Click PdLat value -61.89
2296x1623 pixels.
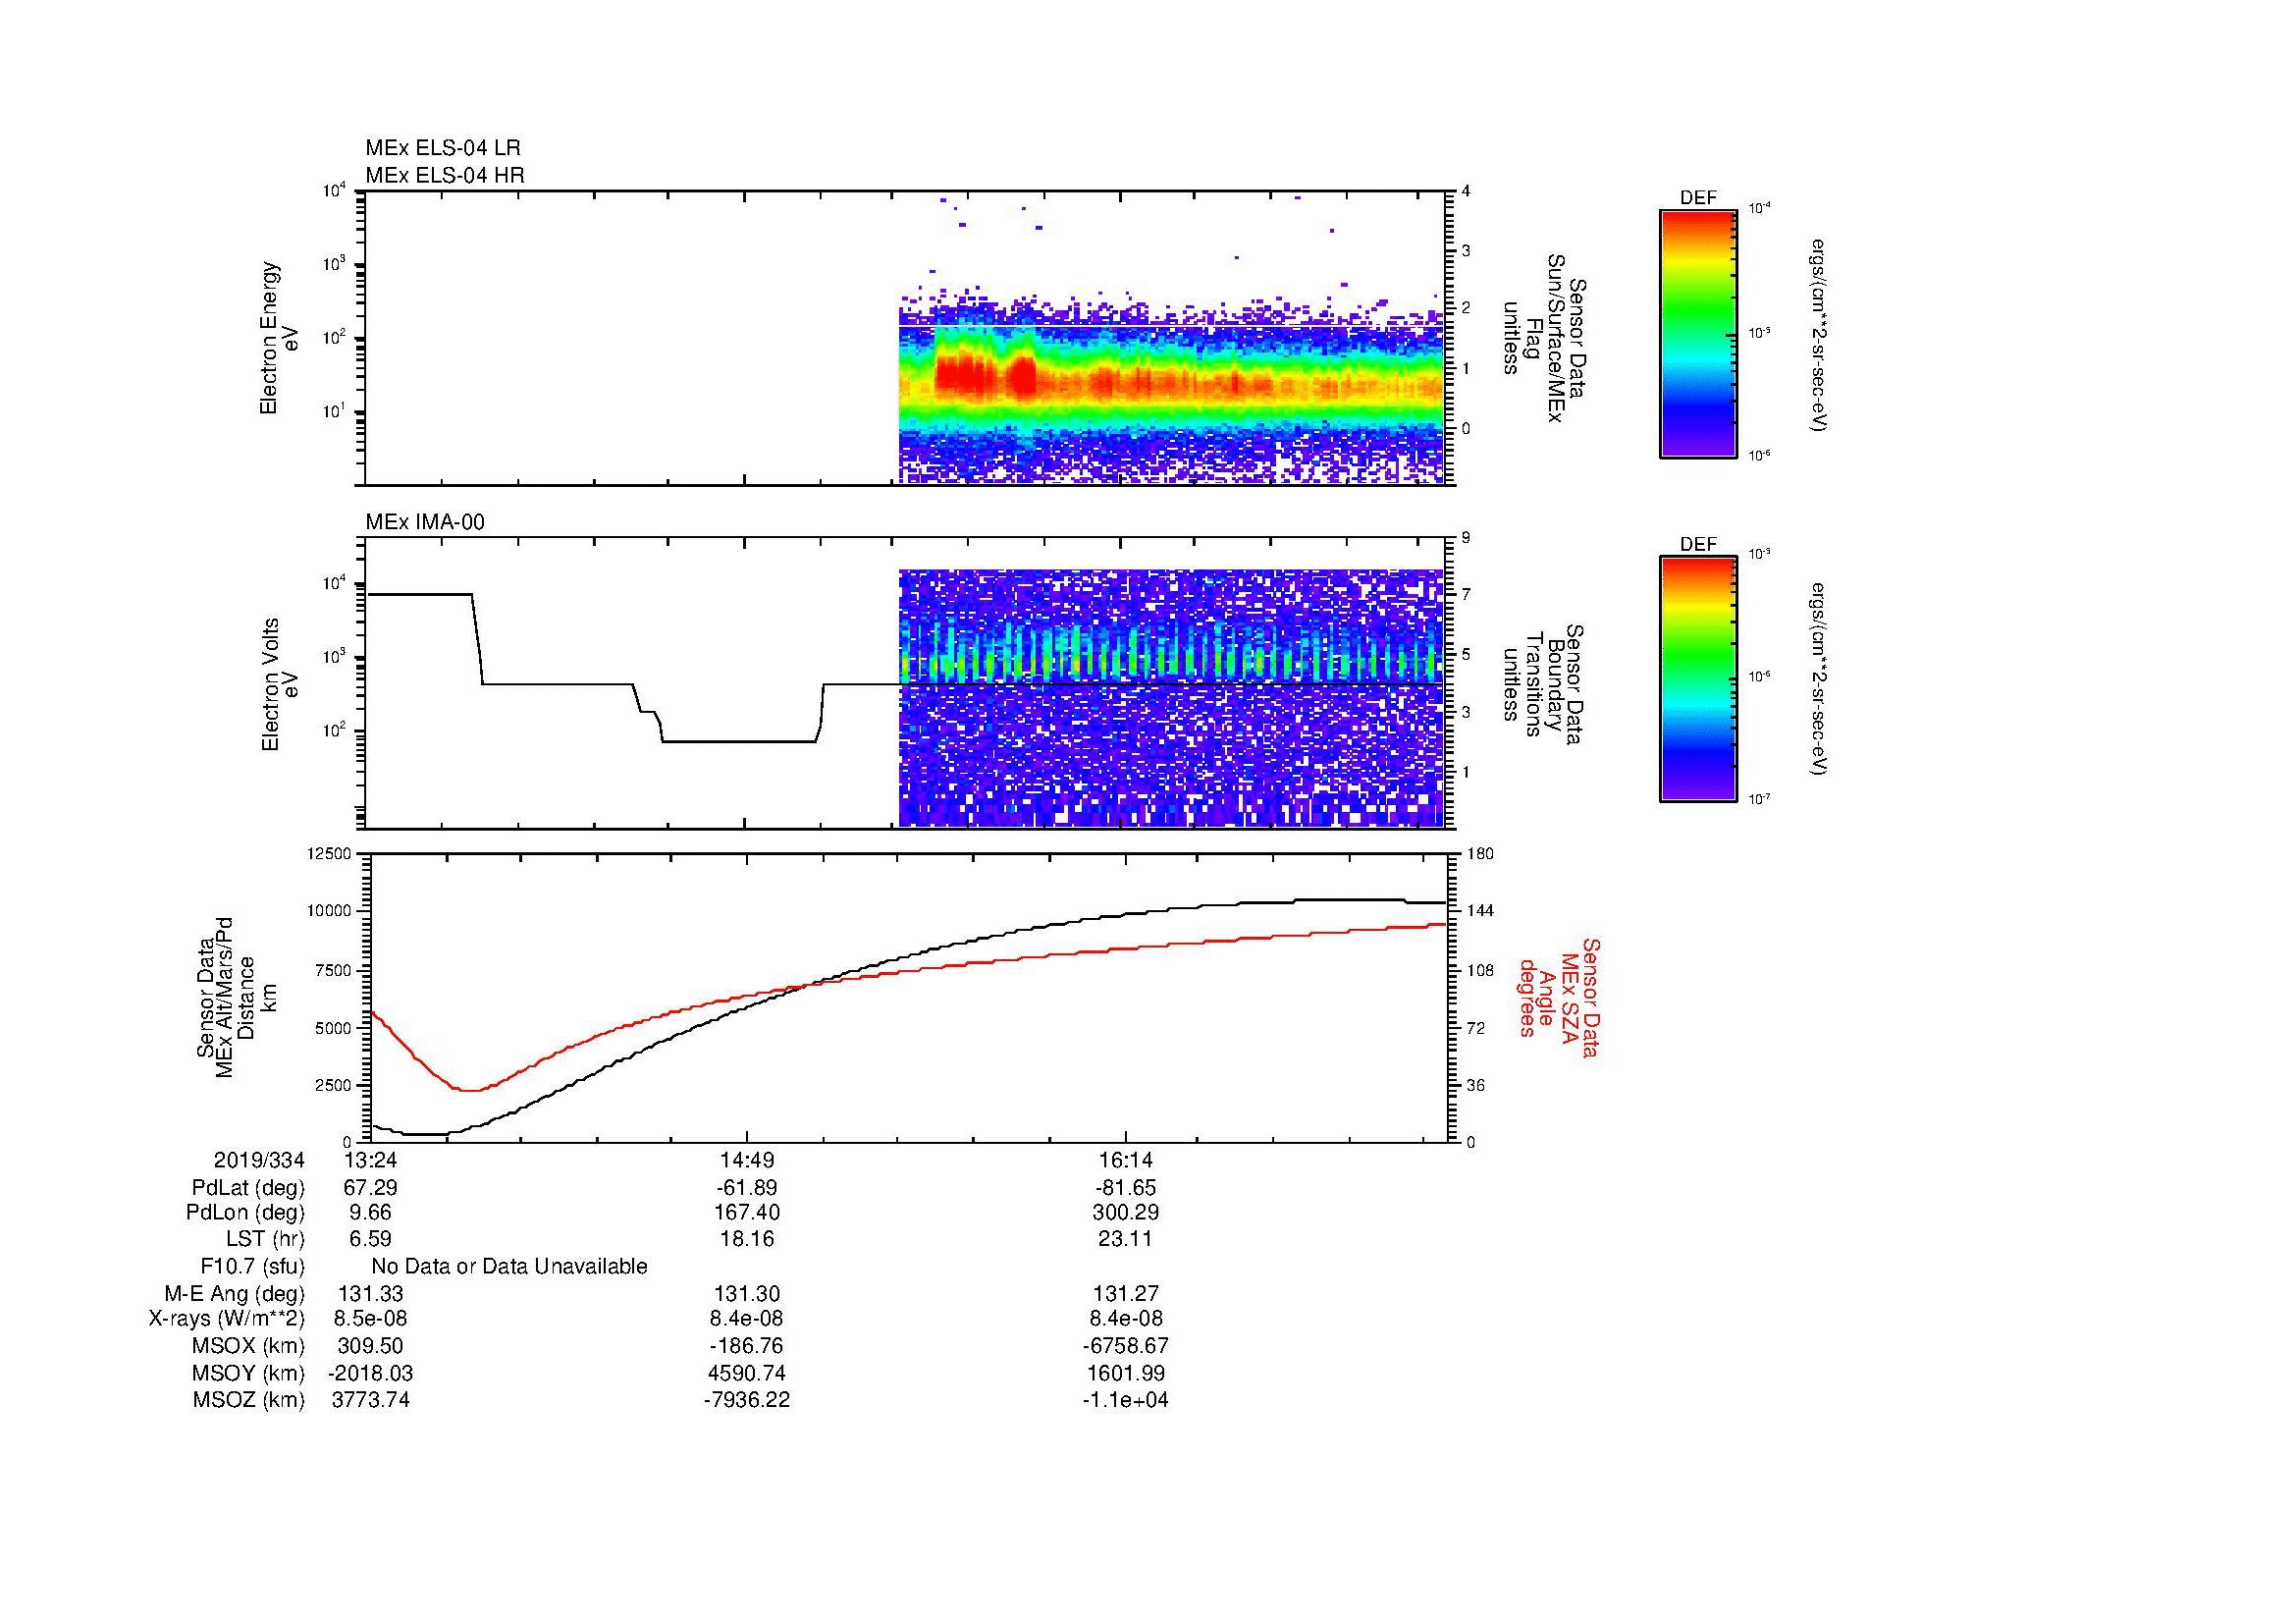[747, 1188]
